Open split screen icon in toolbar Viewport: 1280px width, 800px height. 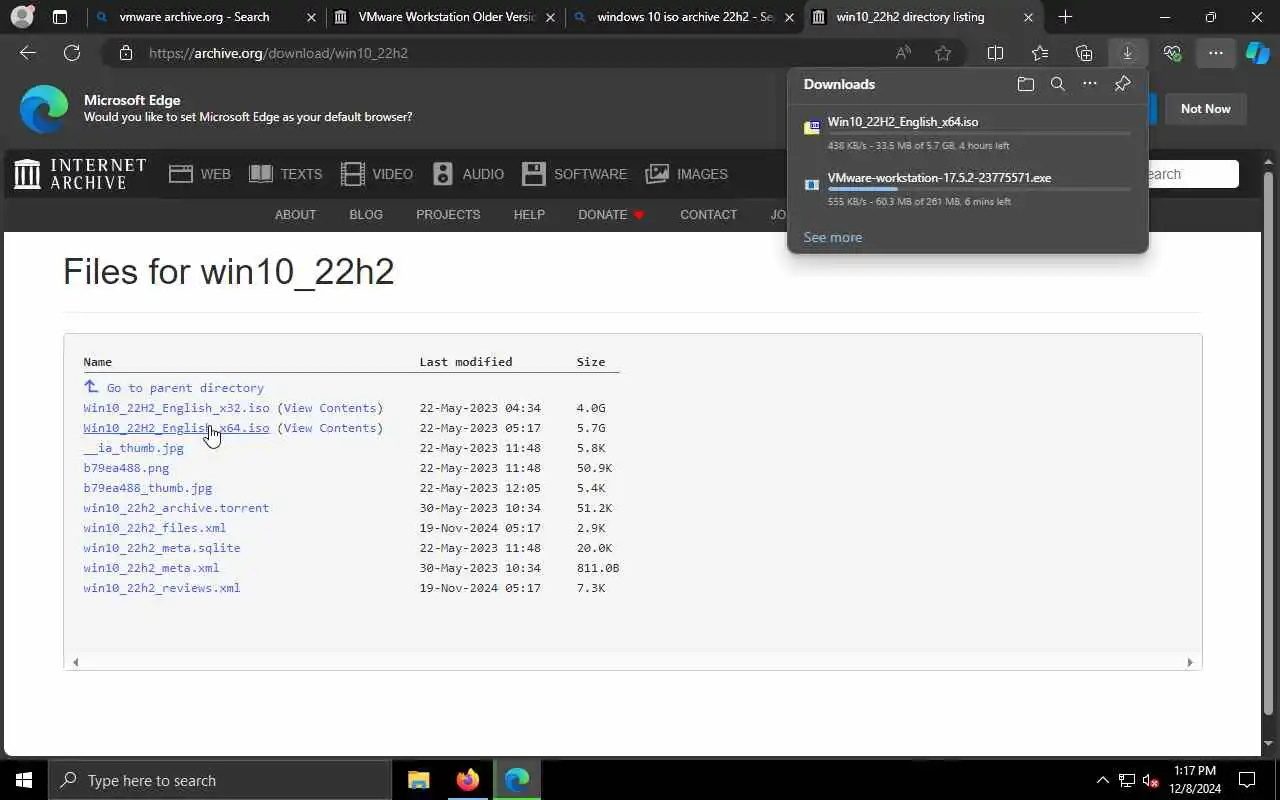tap(995, 53)
